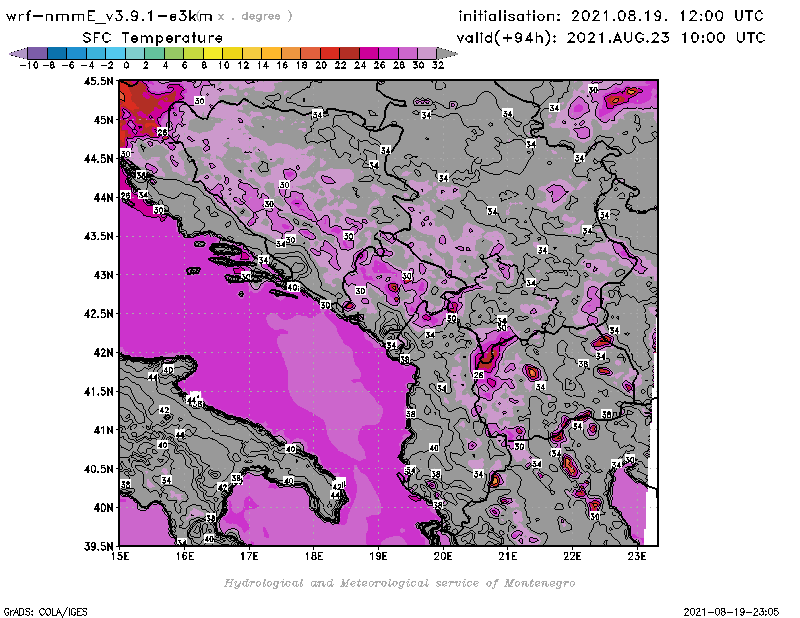This screenshot has width=800, height=618.
Task: Pick the green swatch between 2 and 4
Action: pos(155,53)
